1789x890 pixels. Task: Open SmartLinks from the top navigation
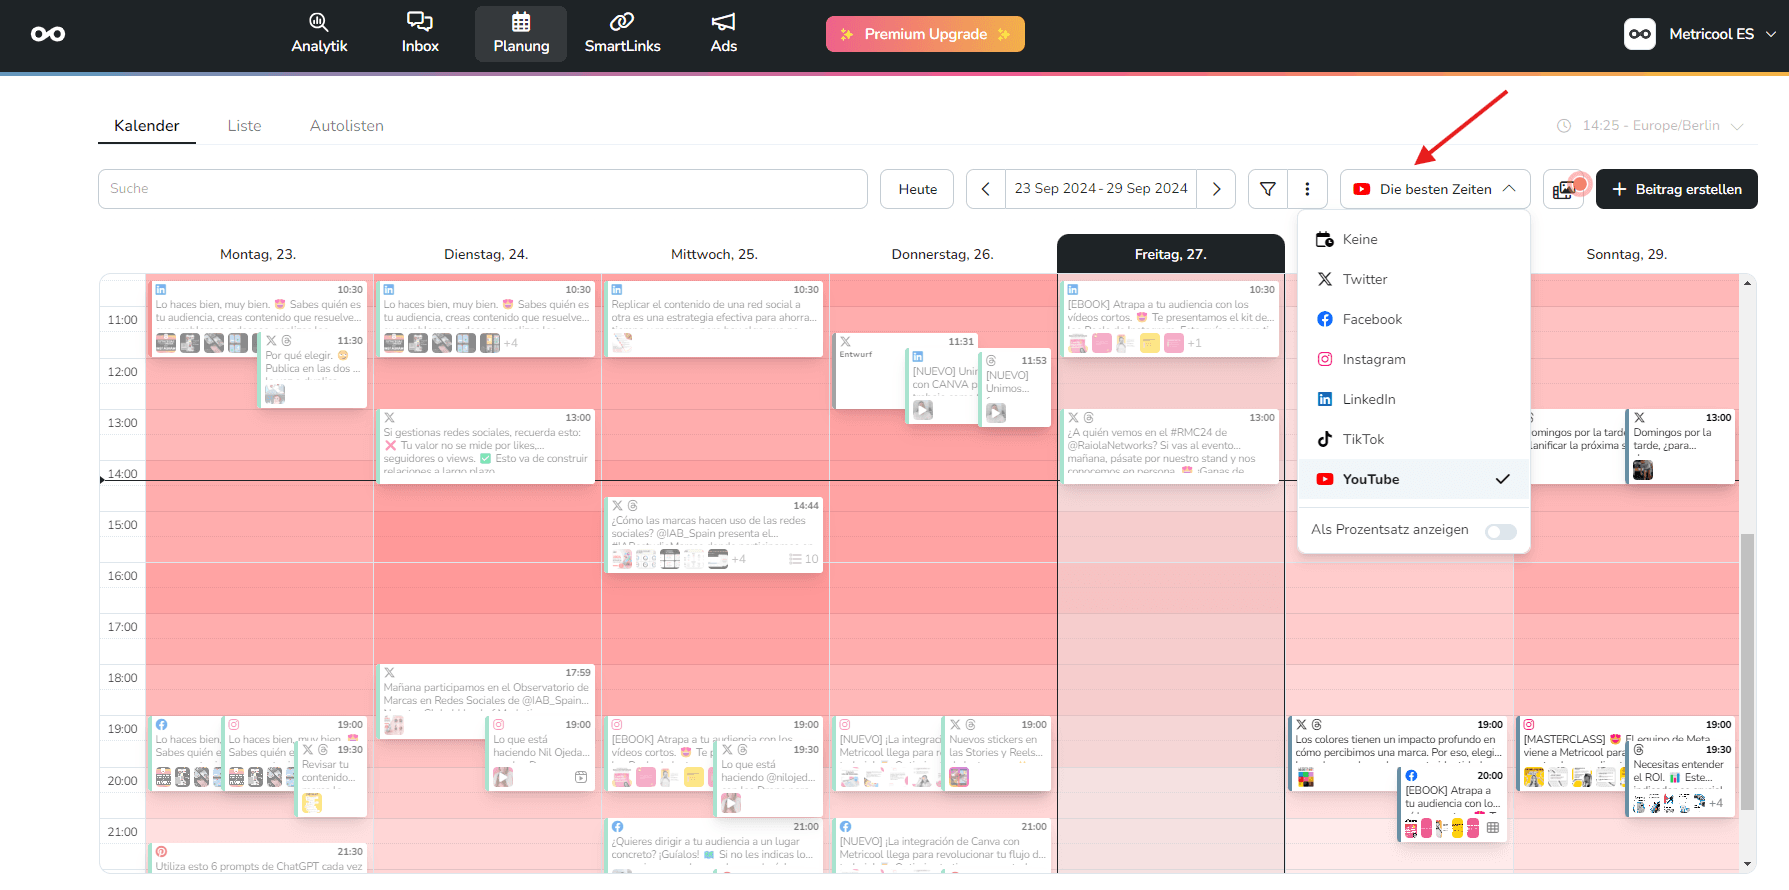[622, 34]
